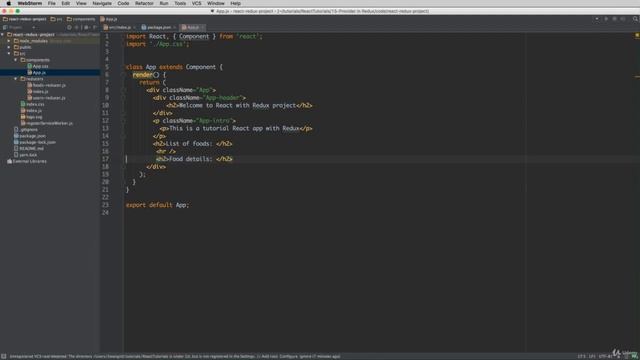Image resolution: width=640 pixels, height=360 pixels.
Task: Select App.js in the project tree
Action: 36,73
